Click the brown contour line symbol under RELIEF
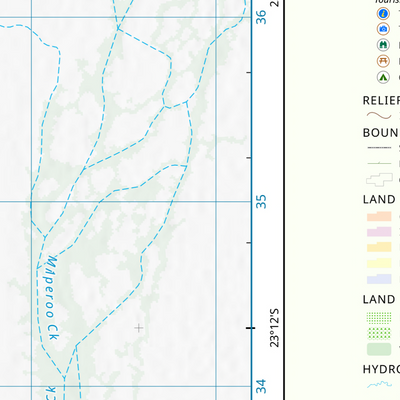Viewport: 400px width, 400px height. pos(379,116)
